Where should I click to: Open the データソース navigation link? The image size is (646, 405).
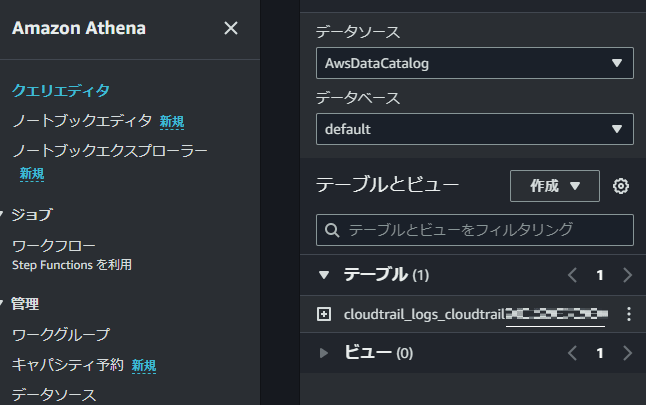(x=54, y=395)
